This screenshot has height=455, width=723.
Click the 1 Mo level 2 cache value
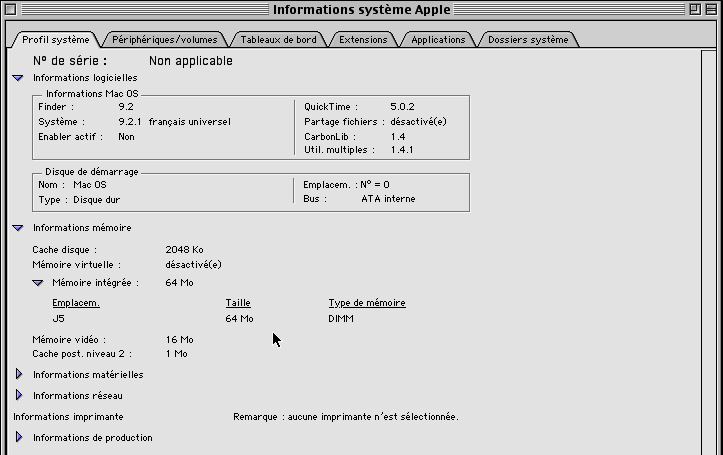coord(177,354)
